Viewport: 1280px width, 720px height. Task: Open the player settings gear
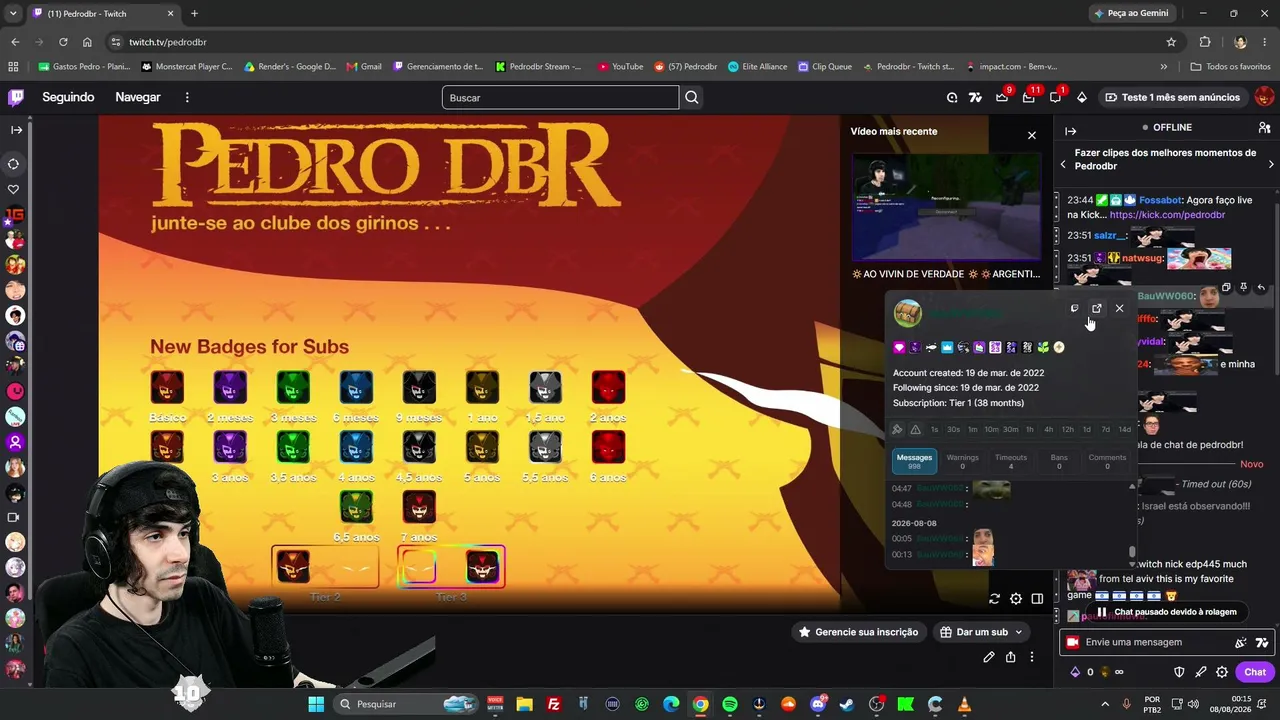(x=1016, y=599)
